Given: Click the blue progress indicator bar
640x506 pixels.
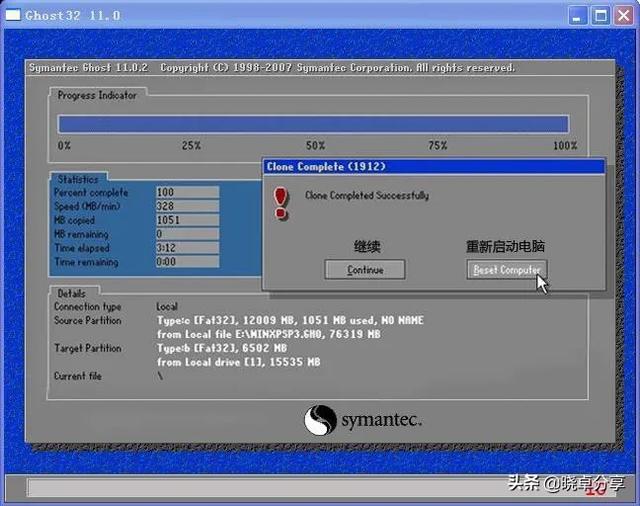Looking at the screenshot, I should coord(313,124).
